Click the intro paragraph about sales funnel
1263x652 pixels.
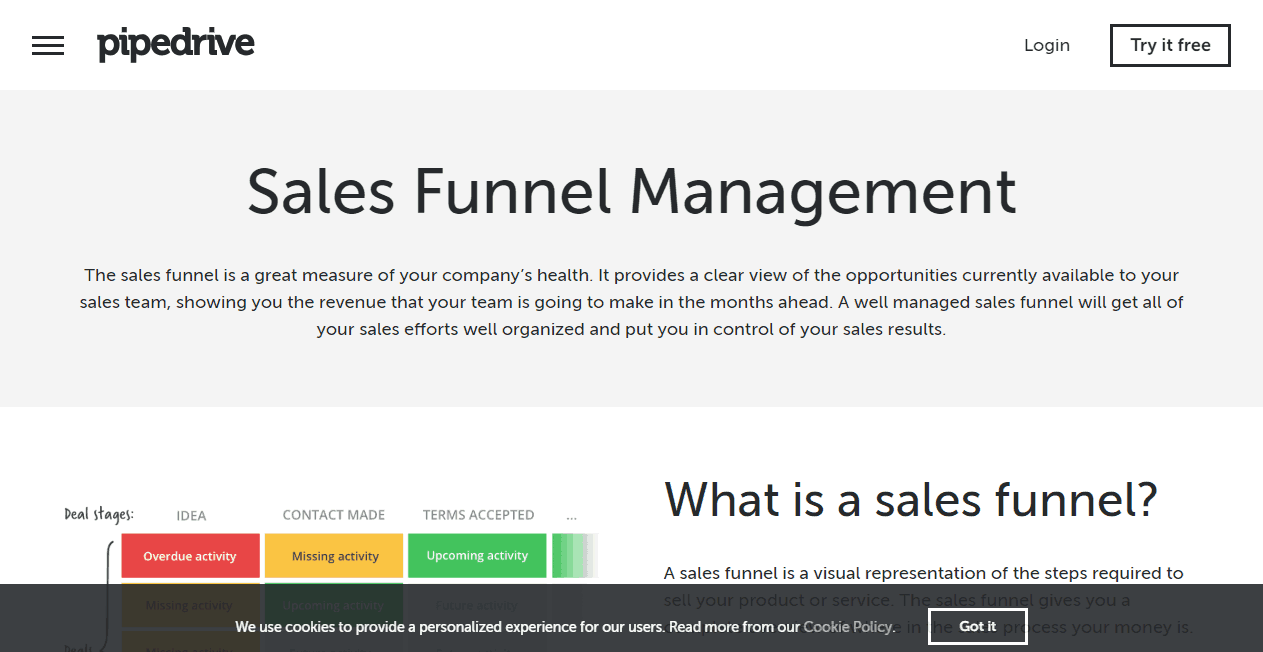(631, 302)
